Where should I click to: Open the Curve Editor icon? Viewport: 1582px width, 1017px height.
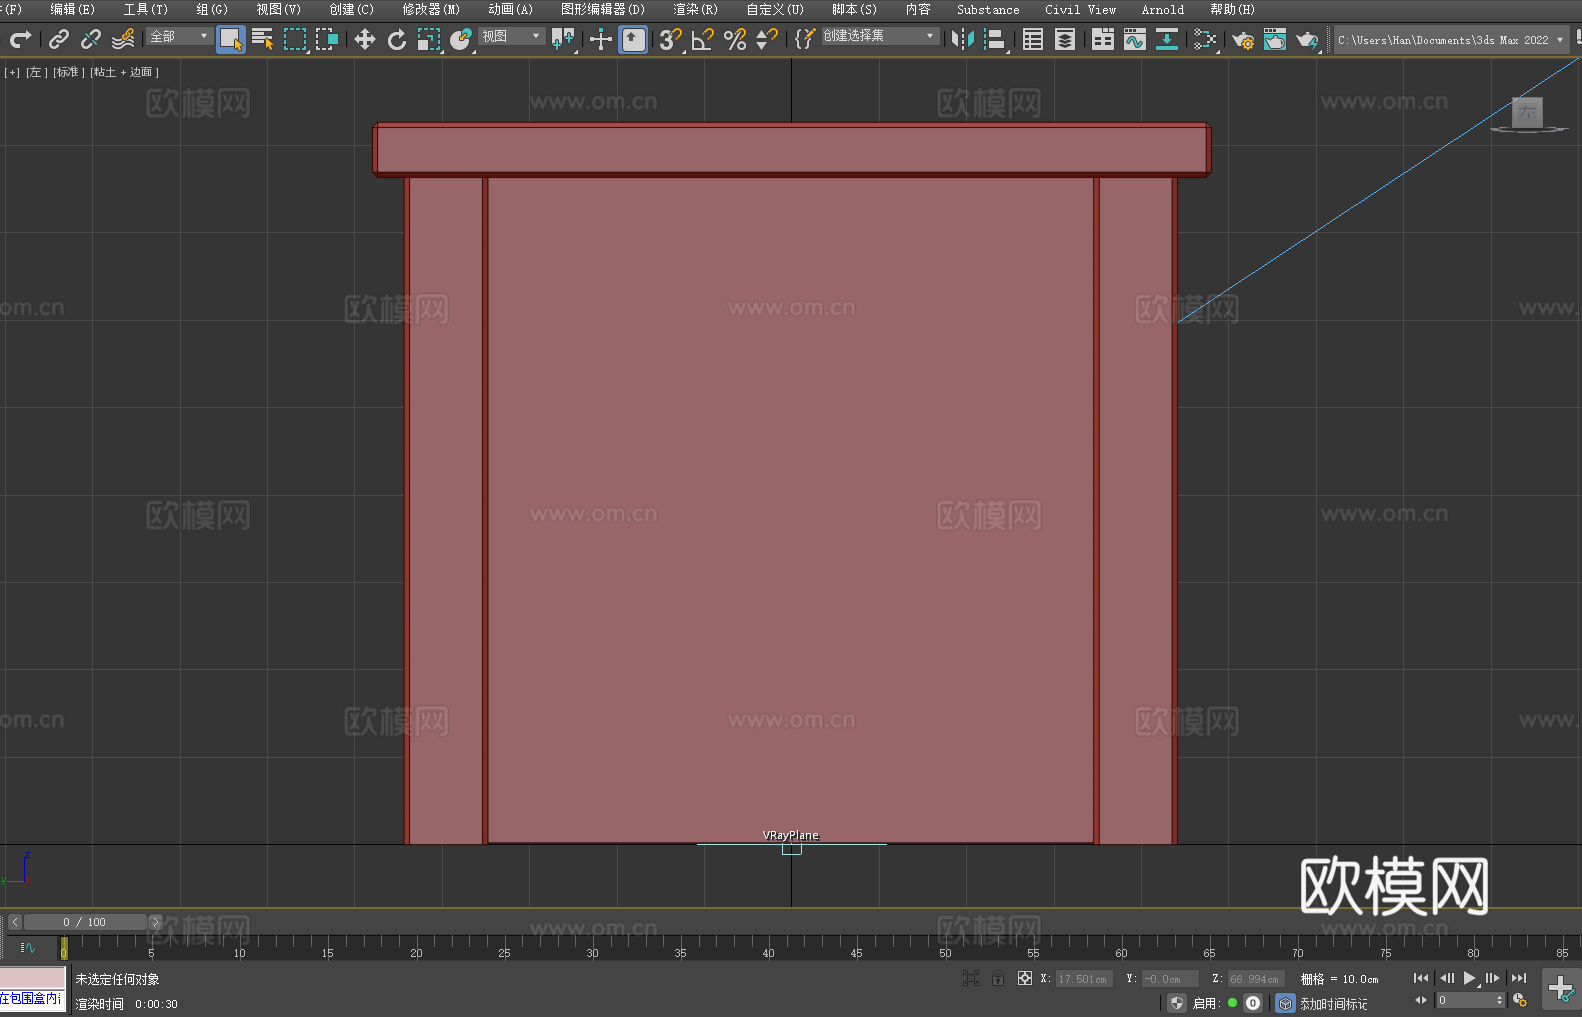point(1135,39)
